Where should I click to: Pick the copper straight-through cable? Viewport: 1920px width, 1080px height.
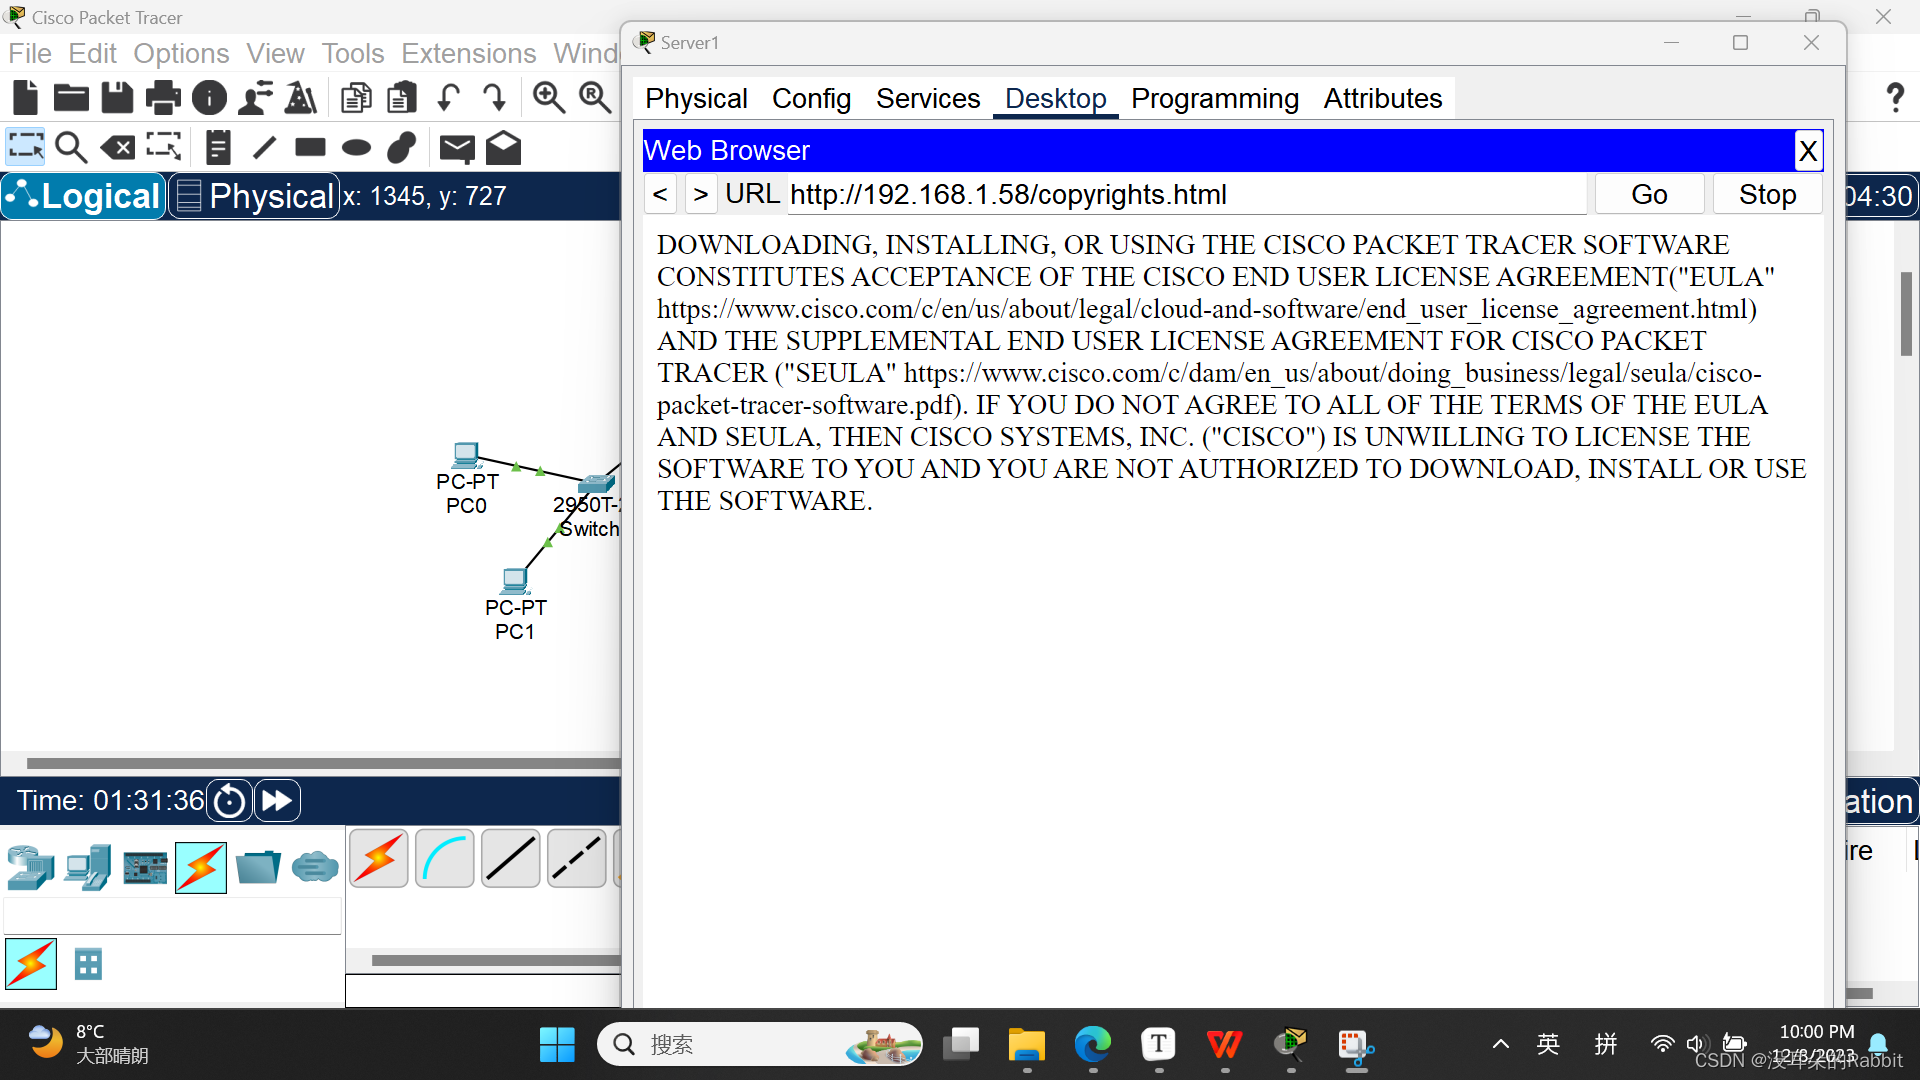511,858
